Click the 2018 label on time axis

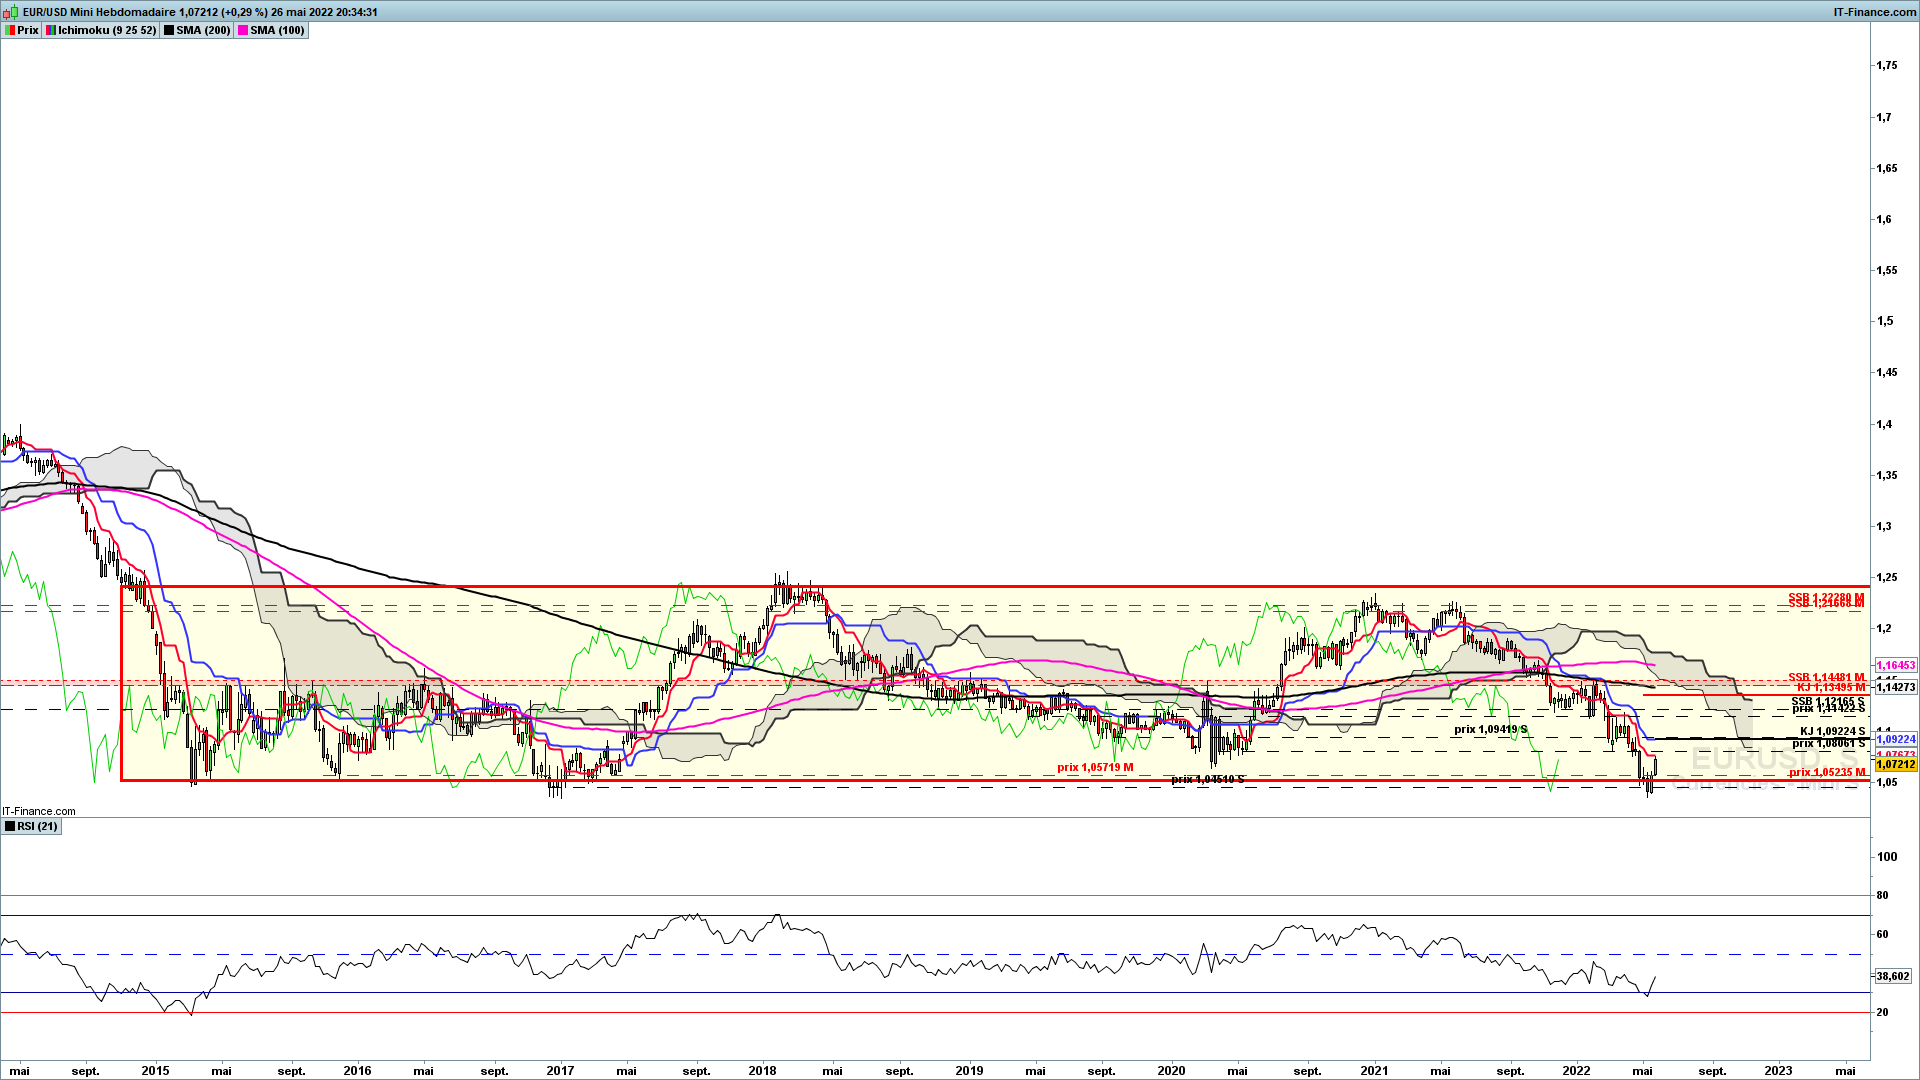pos(762,1070)
